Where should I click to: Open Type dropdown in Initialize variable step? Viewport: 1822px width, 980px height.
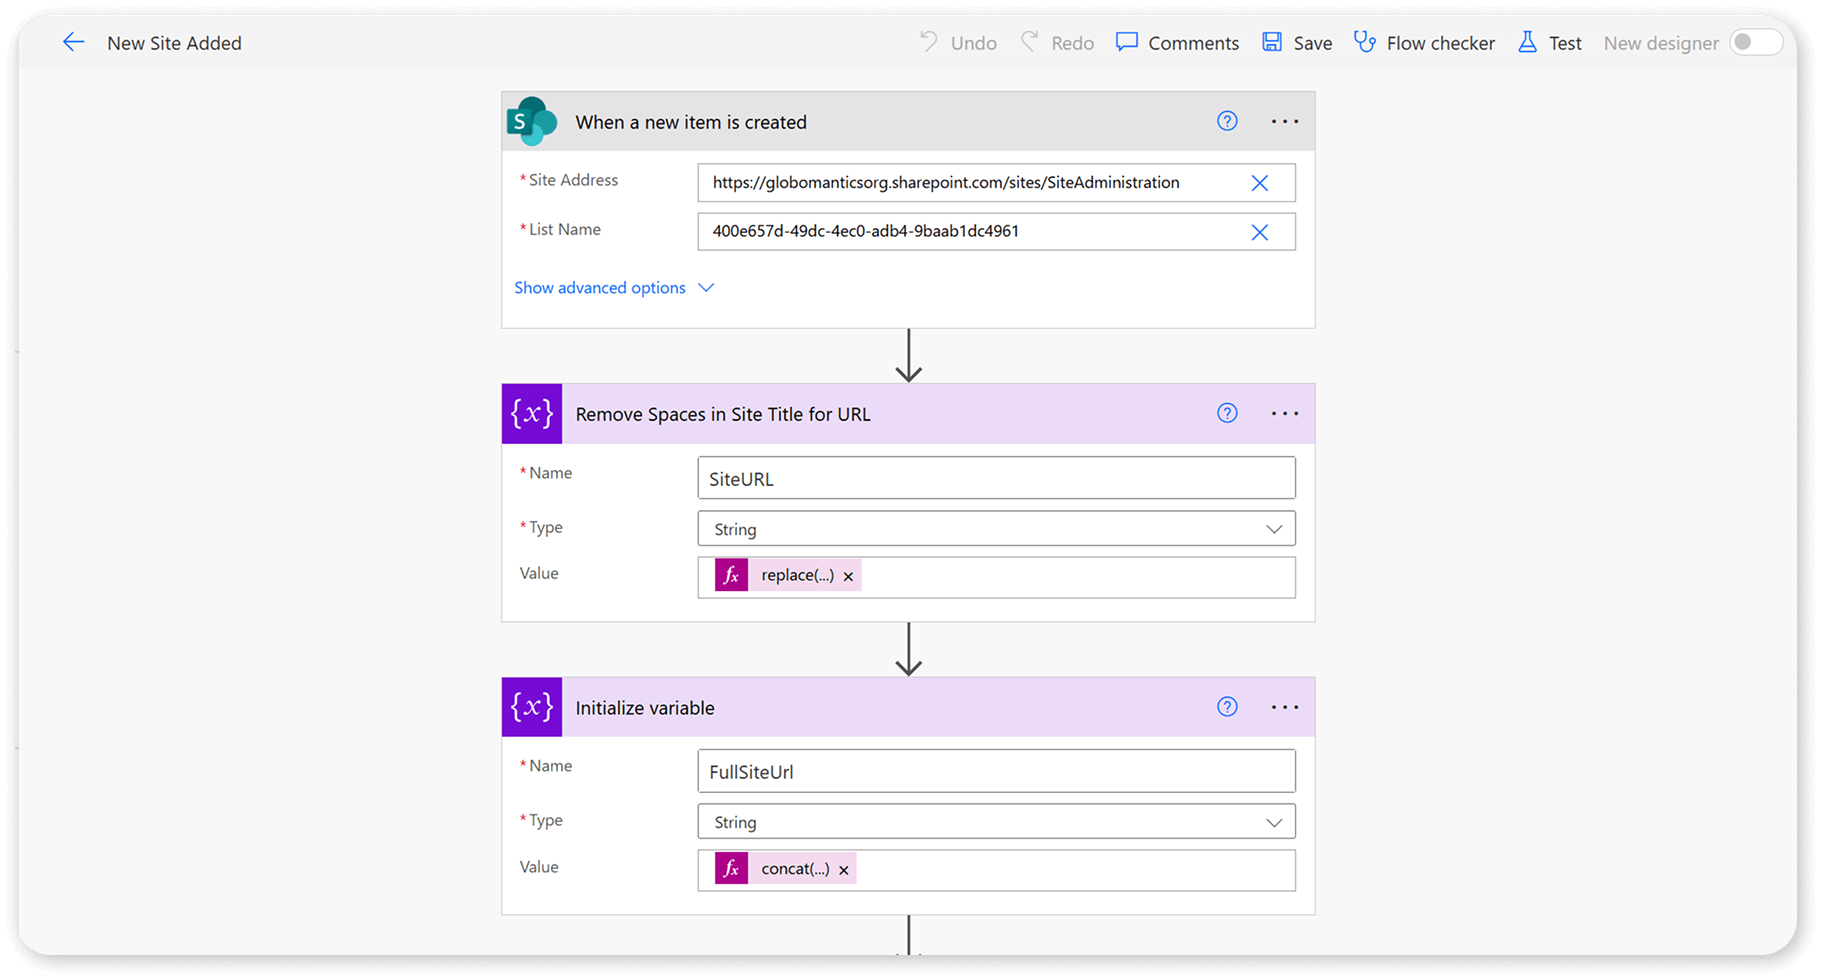click(996, 822)
